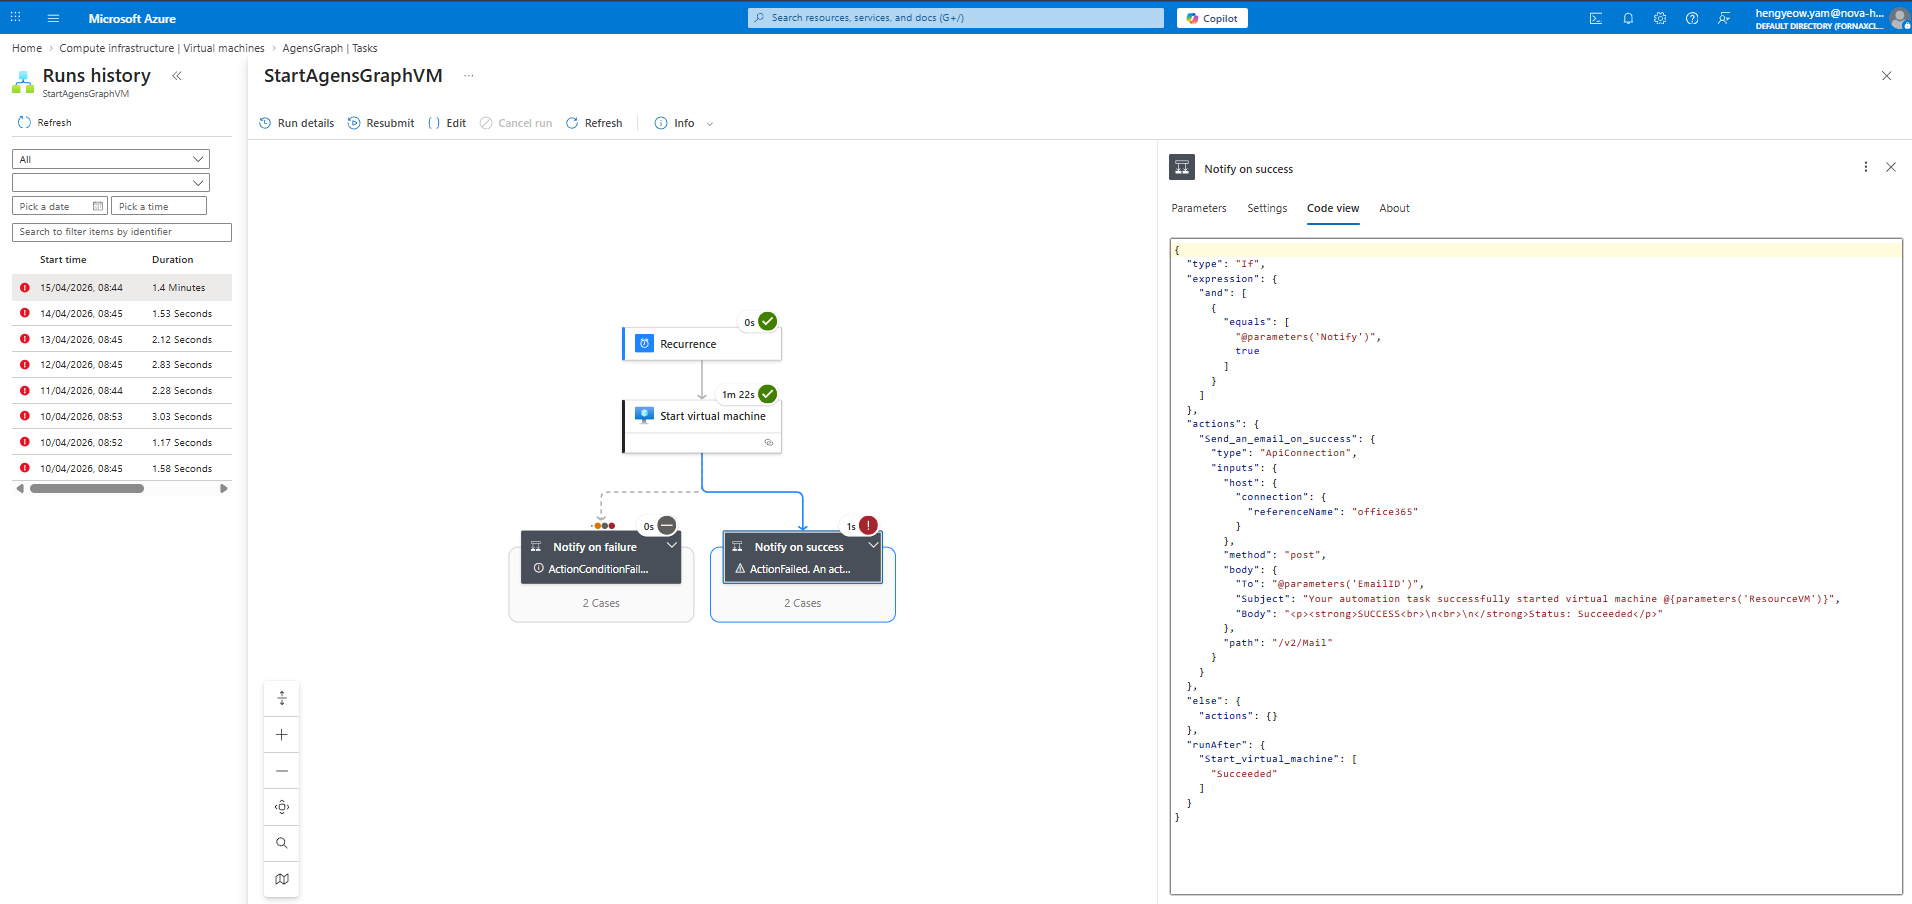This screenshot has width=1912, height=904.
Task: Click the zoom out minus button on canvas
Action: pos(282,771)
